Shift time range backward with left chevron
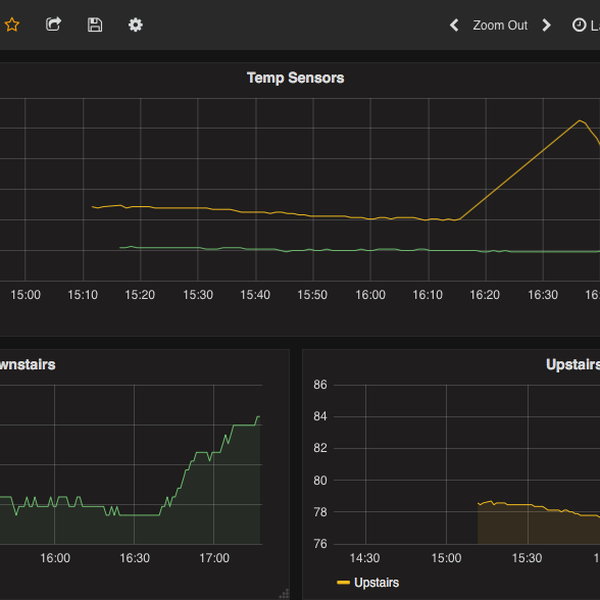600x600 pixels. click(x=454, y=25)
